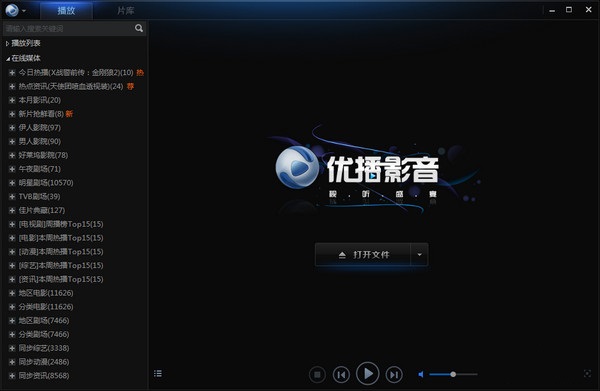Maximize the player window
Screen dimensions: 600x391
coord(569,10)
